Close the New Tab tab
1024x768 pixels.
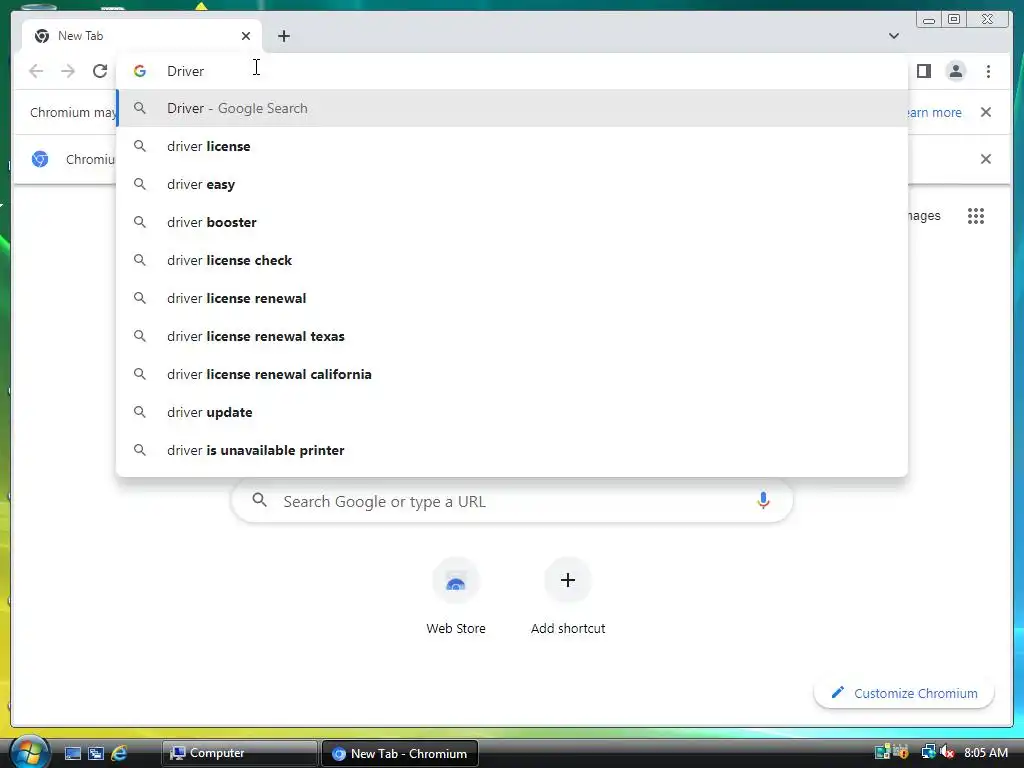(246, 36)
